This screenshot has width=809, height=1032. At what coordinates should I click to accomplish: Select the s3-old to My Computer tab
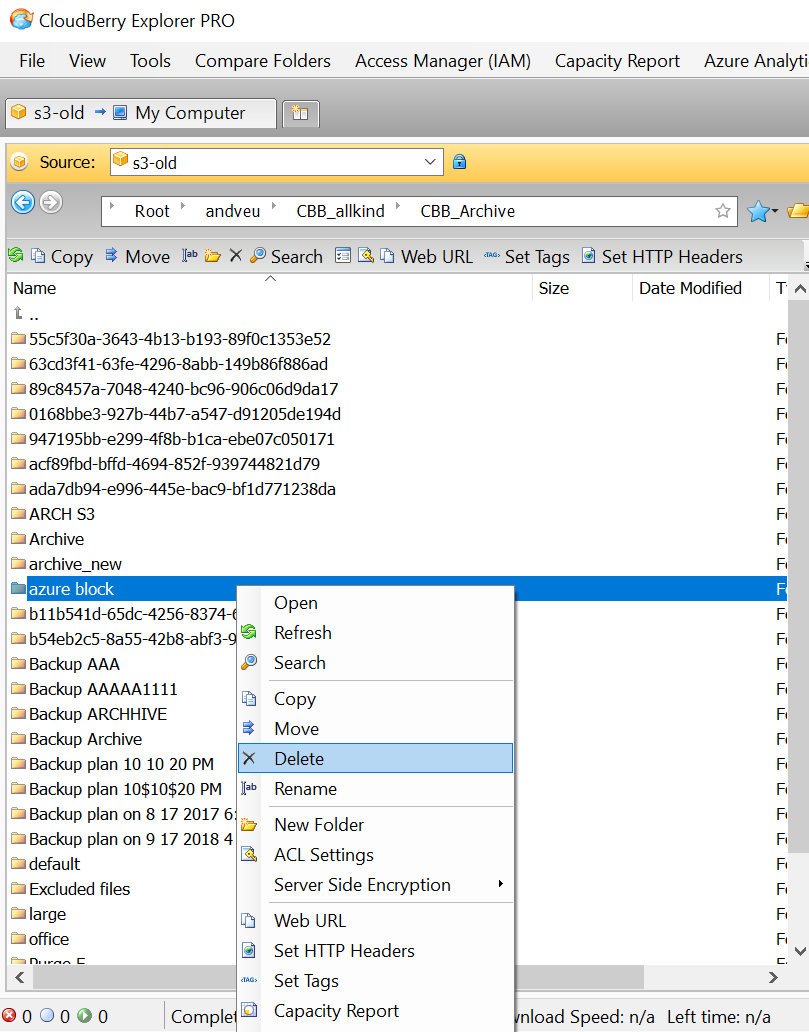[140, 113]
